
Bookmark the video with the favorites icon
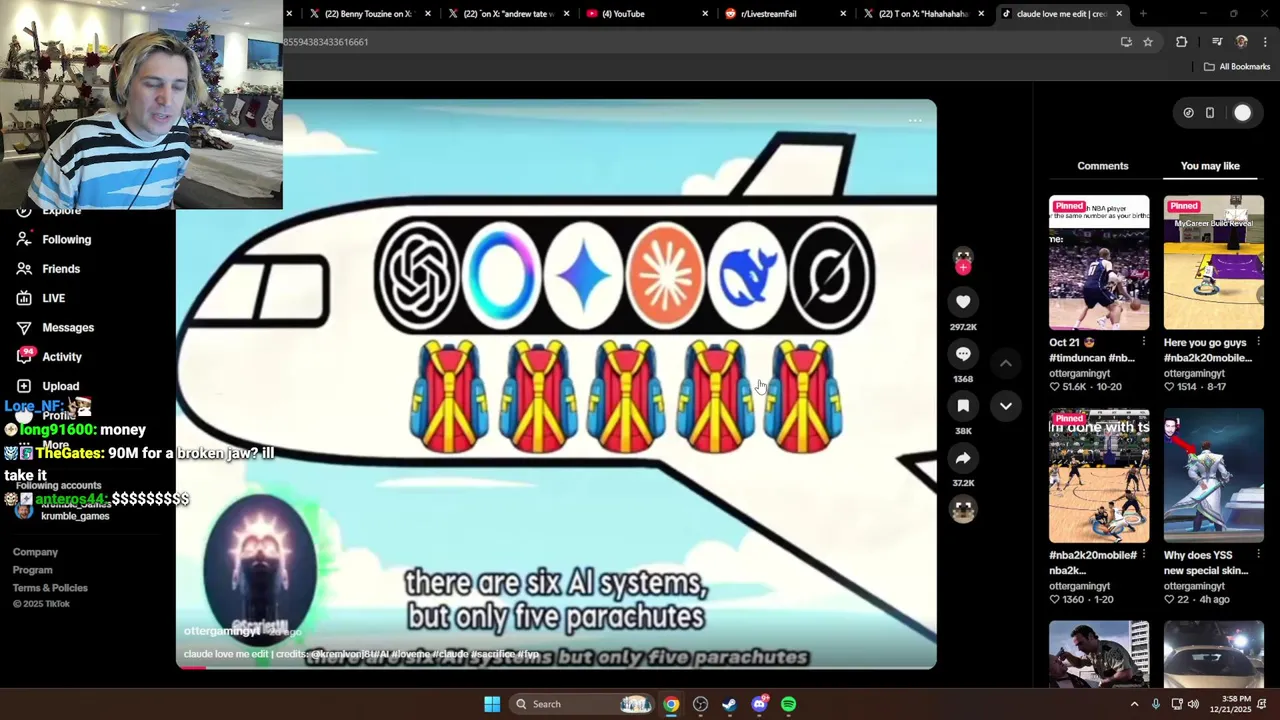(963, 406)
